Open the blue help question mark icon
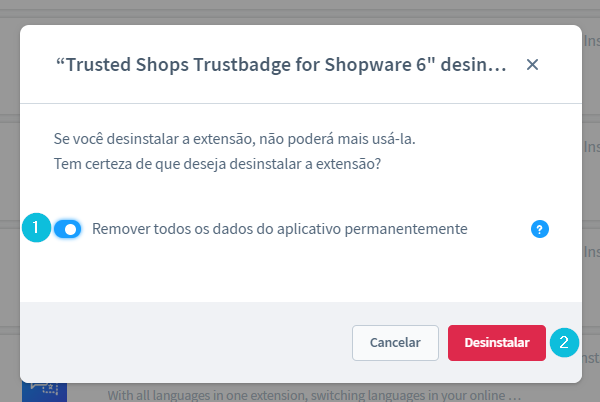Viewport: 600px width, 402px height. pyautogui.click(x=540, y=229)
